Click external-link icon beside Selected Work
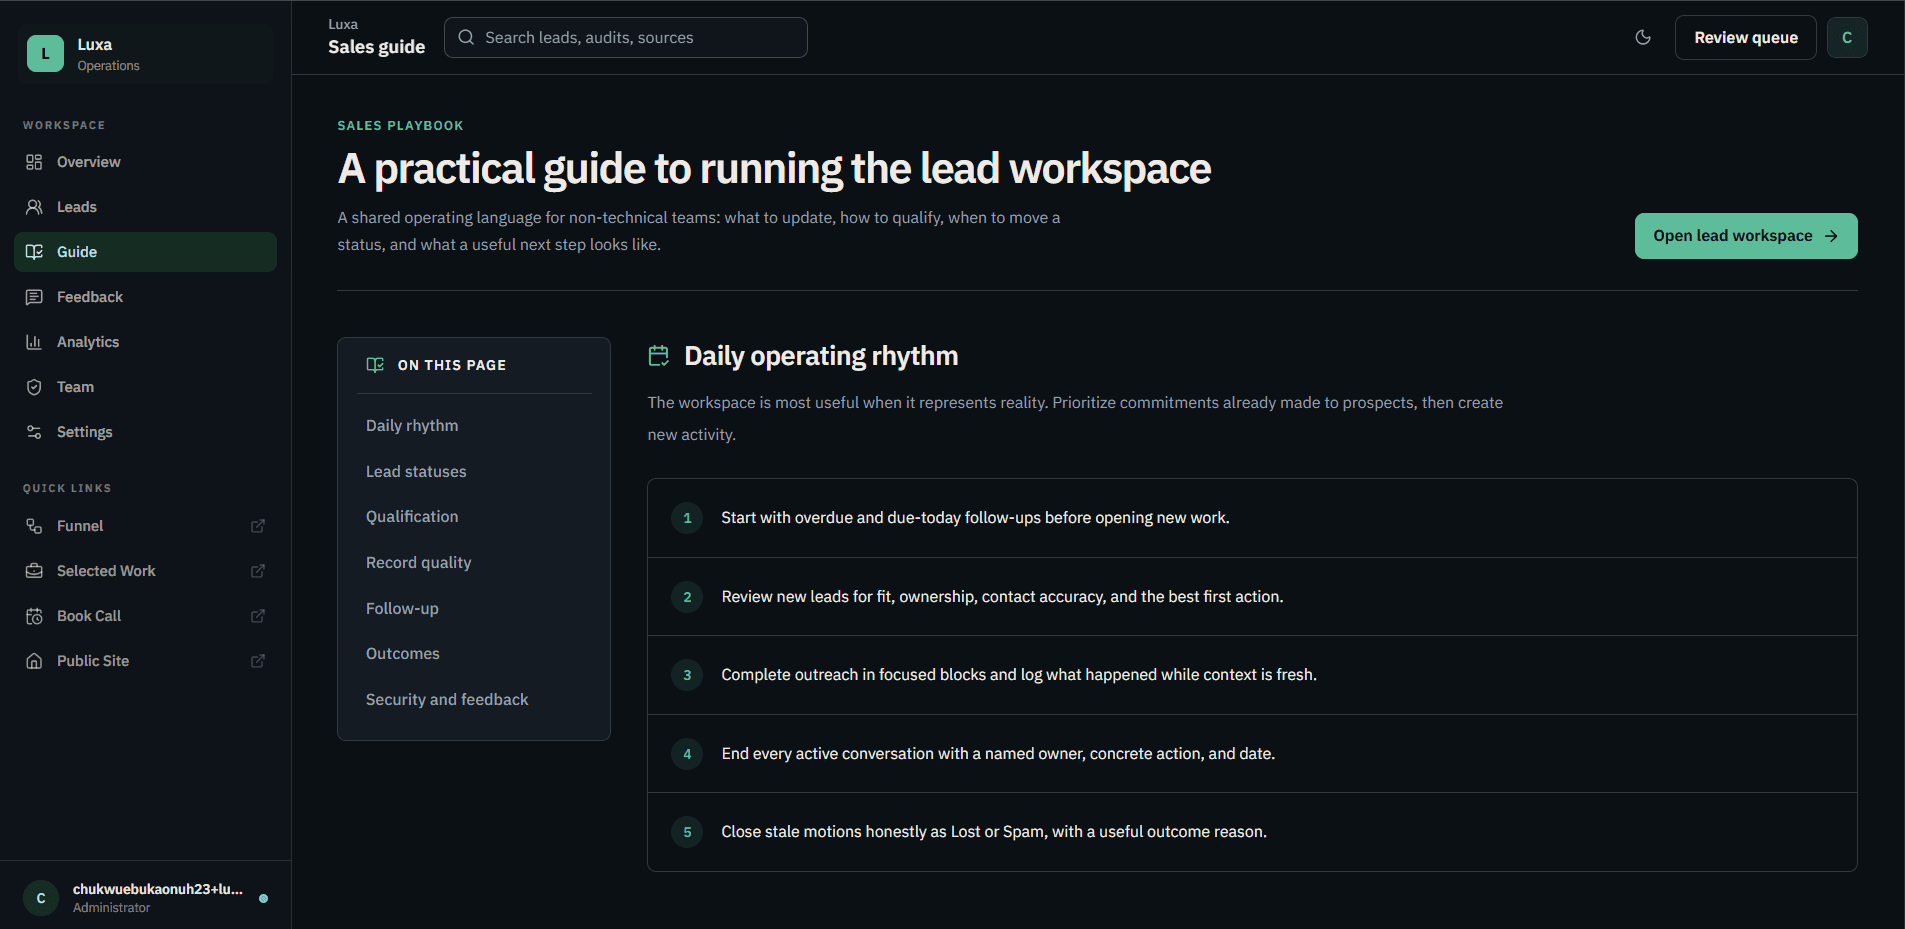The image size is (1905, 929). (x=258, y=571)
